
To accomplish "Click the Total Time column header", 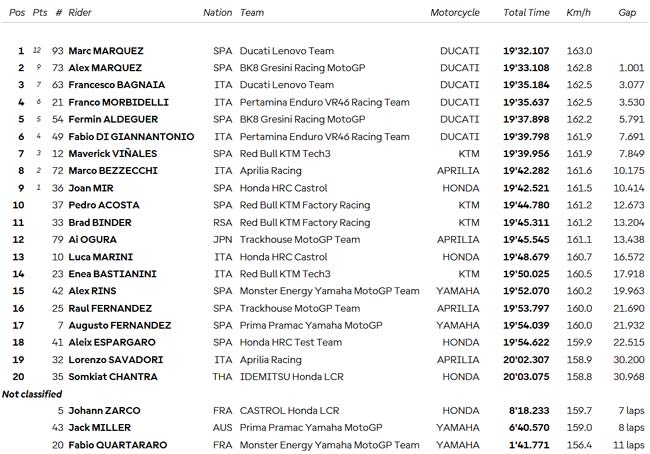I will pyautogui.click(x=526, y=12).
